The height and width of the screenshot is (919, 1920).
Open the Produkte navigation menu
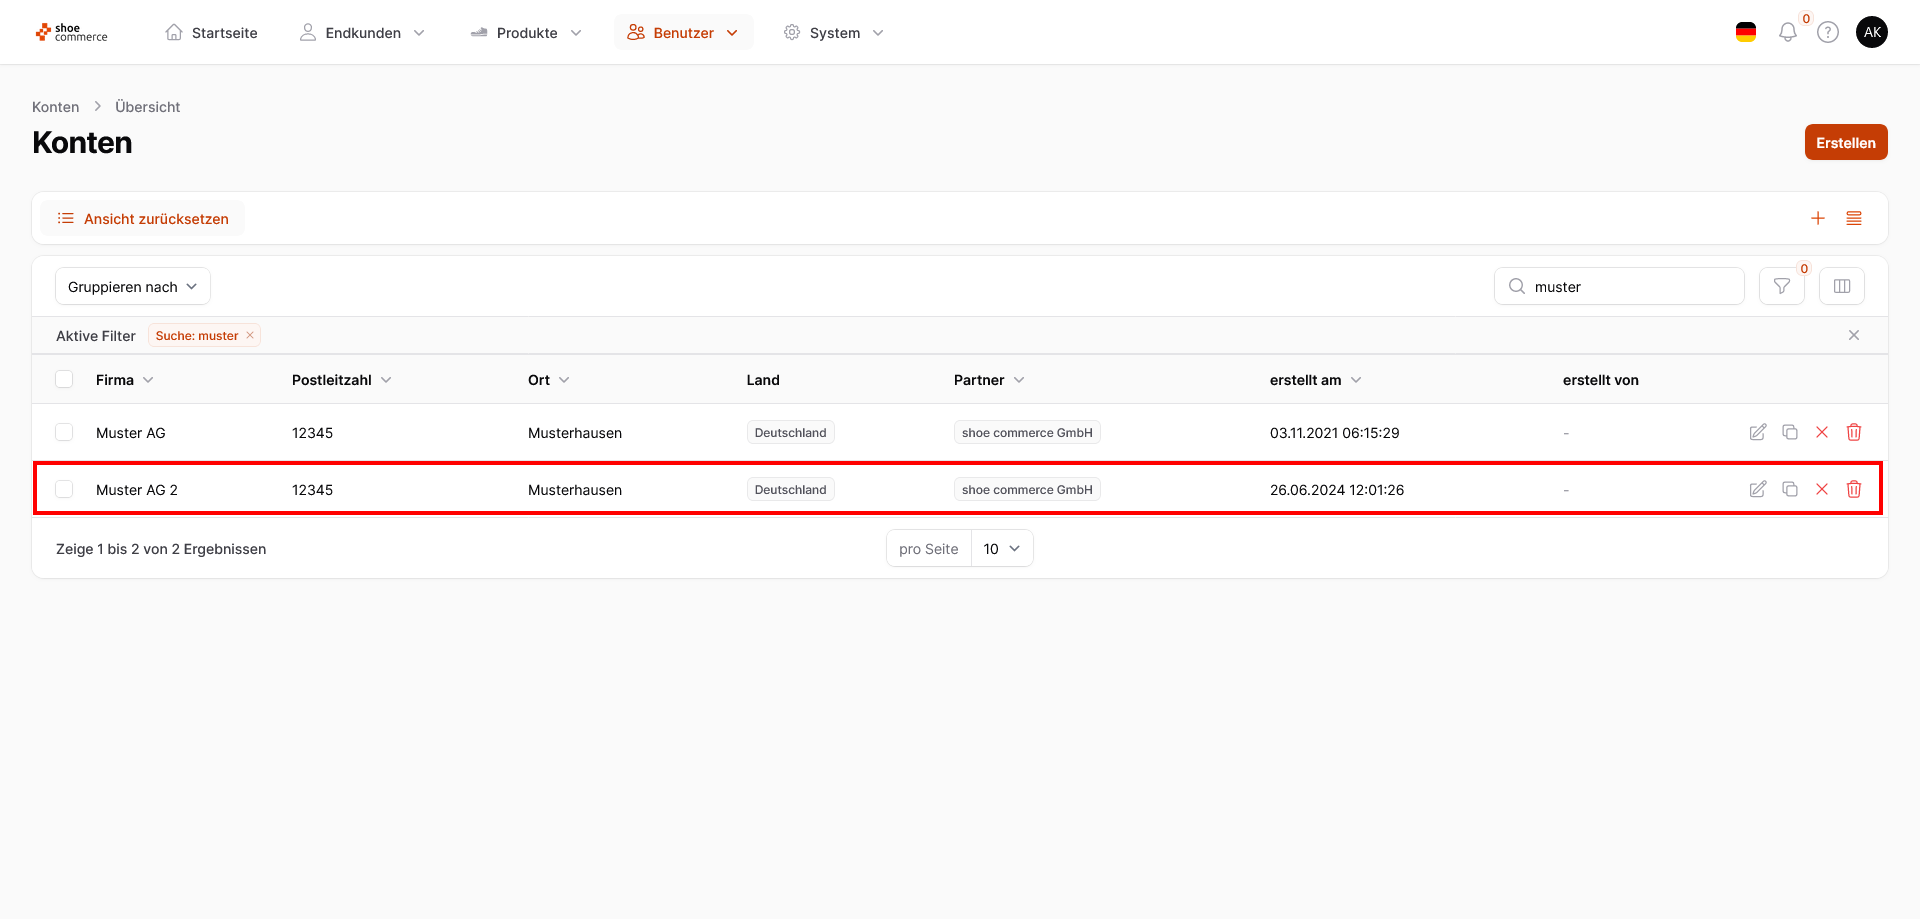[526, 32]
